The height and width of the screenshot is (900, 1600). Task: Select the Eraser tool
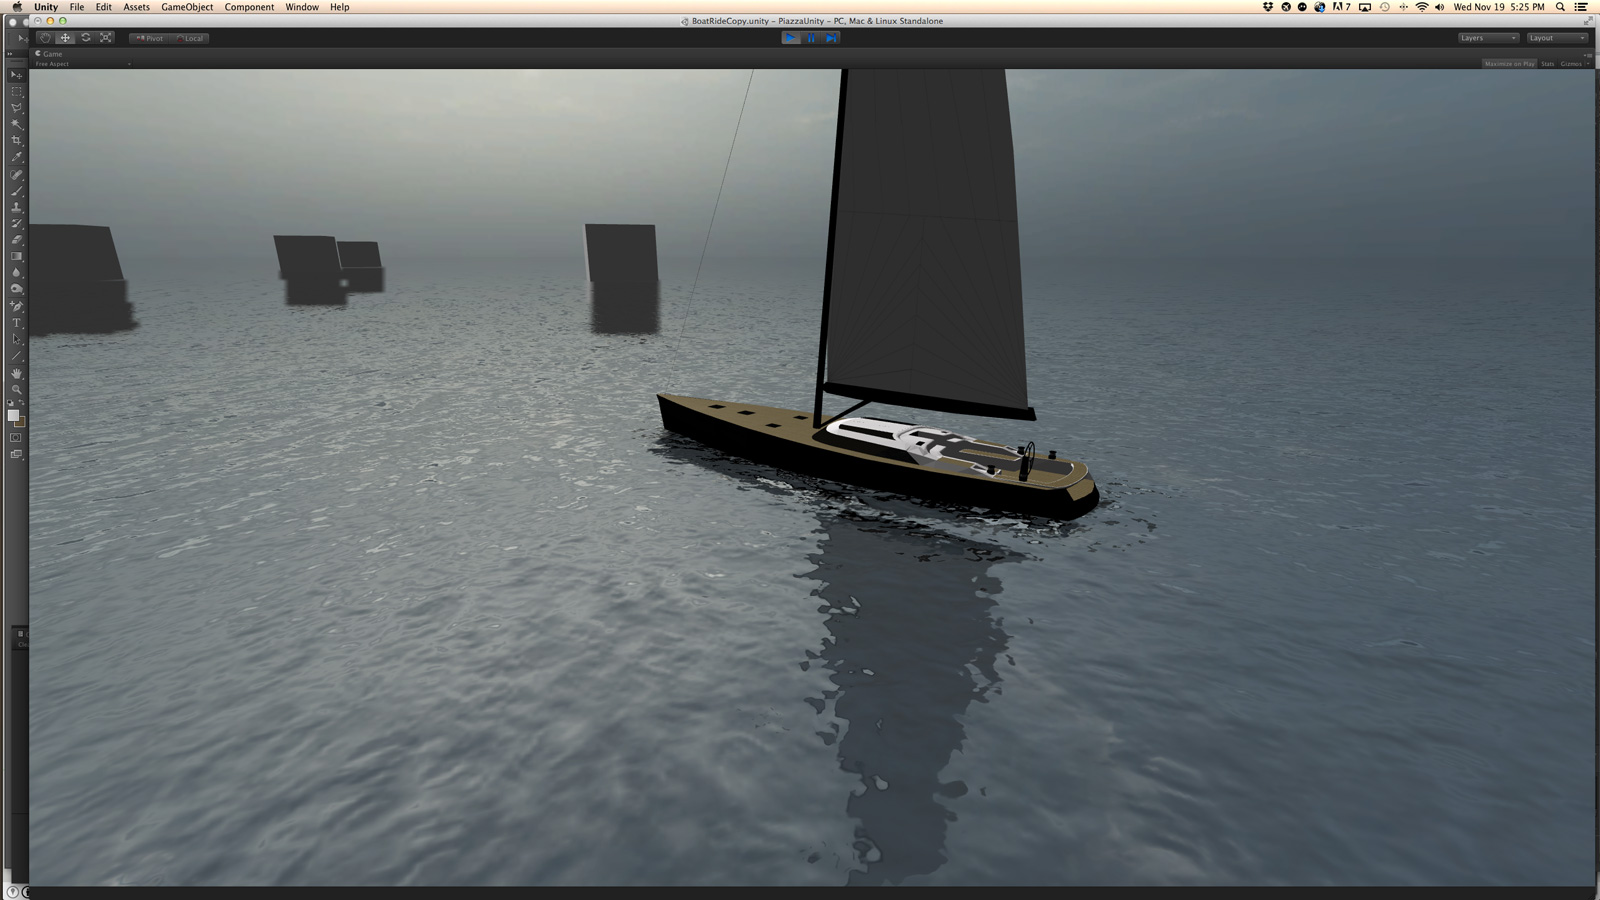(16, 240)
